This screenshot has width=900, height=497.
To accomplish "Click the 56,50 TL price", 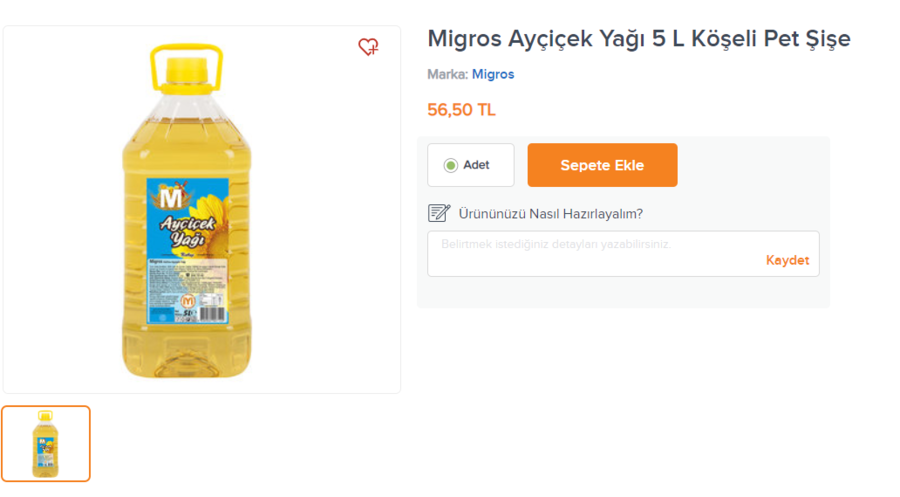I will click(461, 110).
